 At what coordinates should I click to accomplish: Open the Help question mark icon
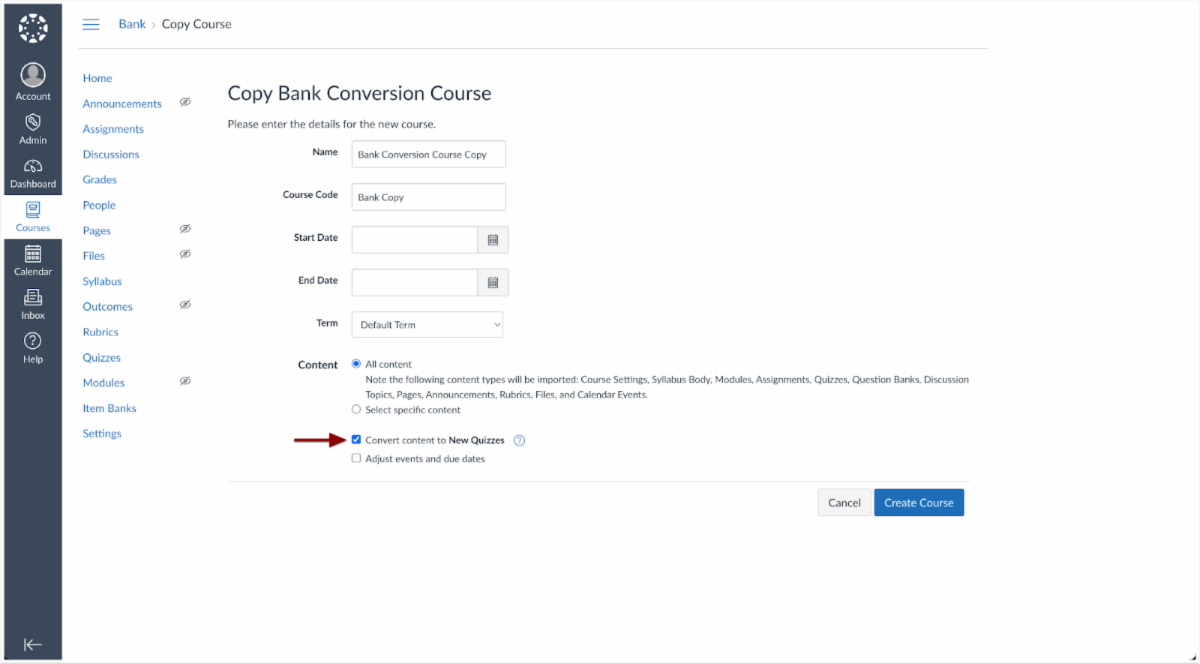pos(33,342)
